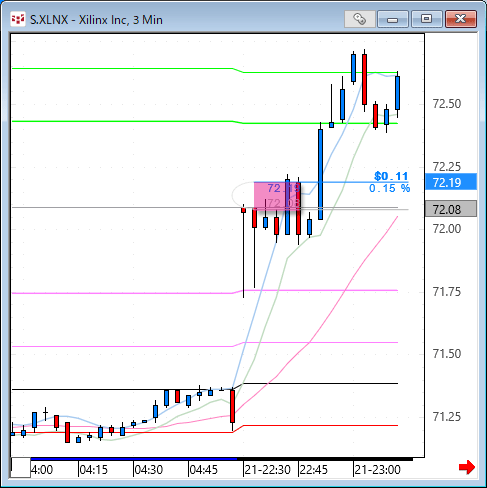Click the 71.75 price scale label
This screenshot has height=488, width=487.
click(x=447, y=292)
